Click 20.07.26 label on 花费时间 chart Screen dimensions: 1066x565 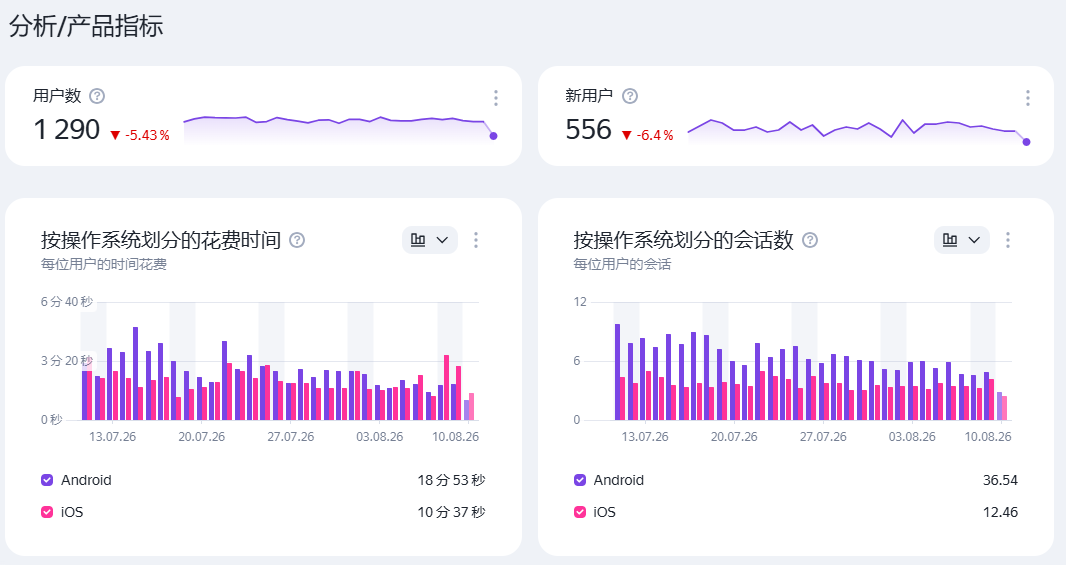(202, 436)
